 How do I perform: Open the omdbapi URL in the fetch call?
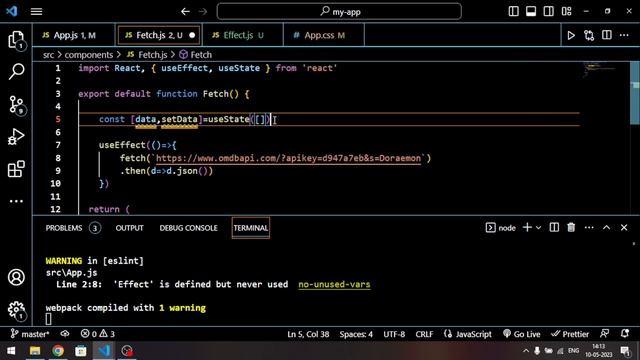(x=288, y=158)
